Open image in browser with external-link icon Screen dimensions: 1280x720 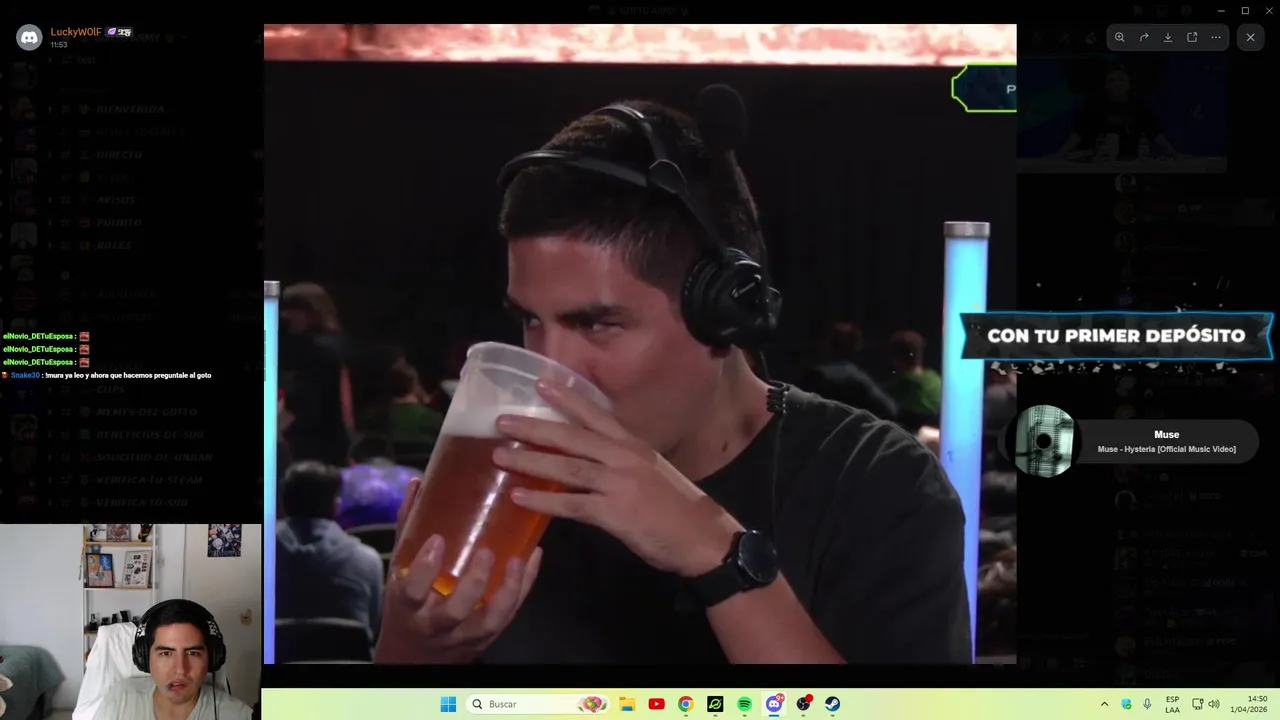1192,37
